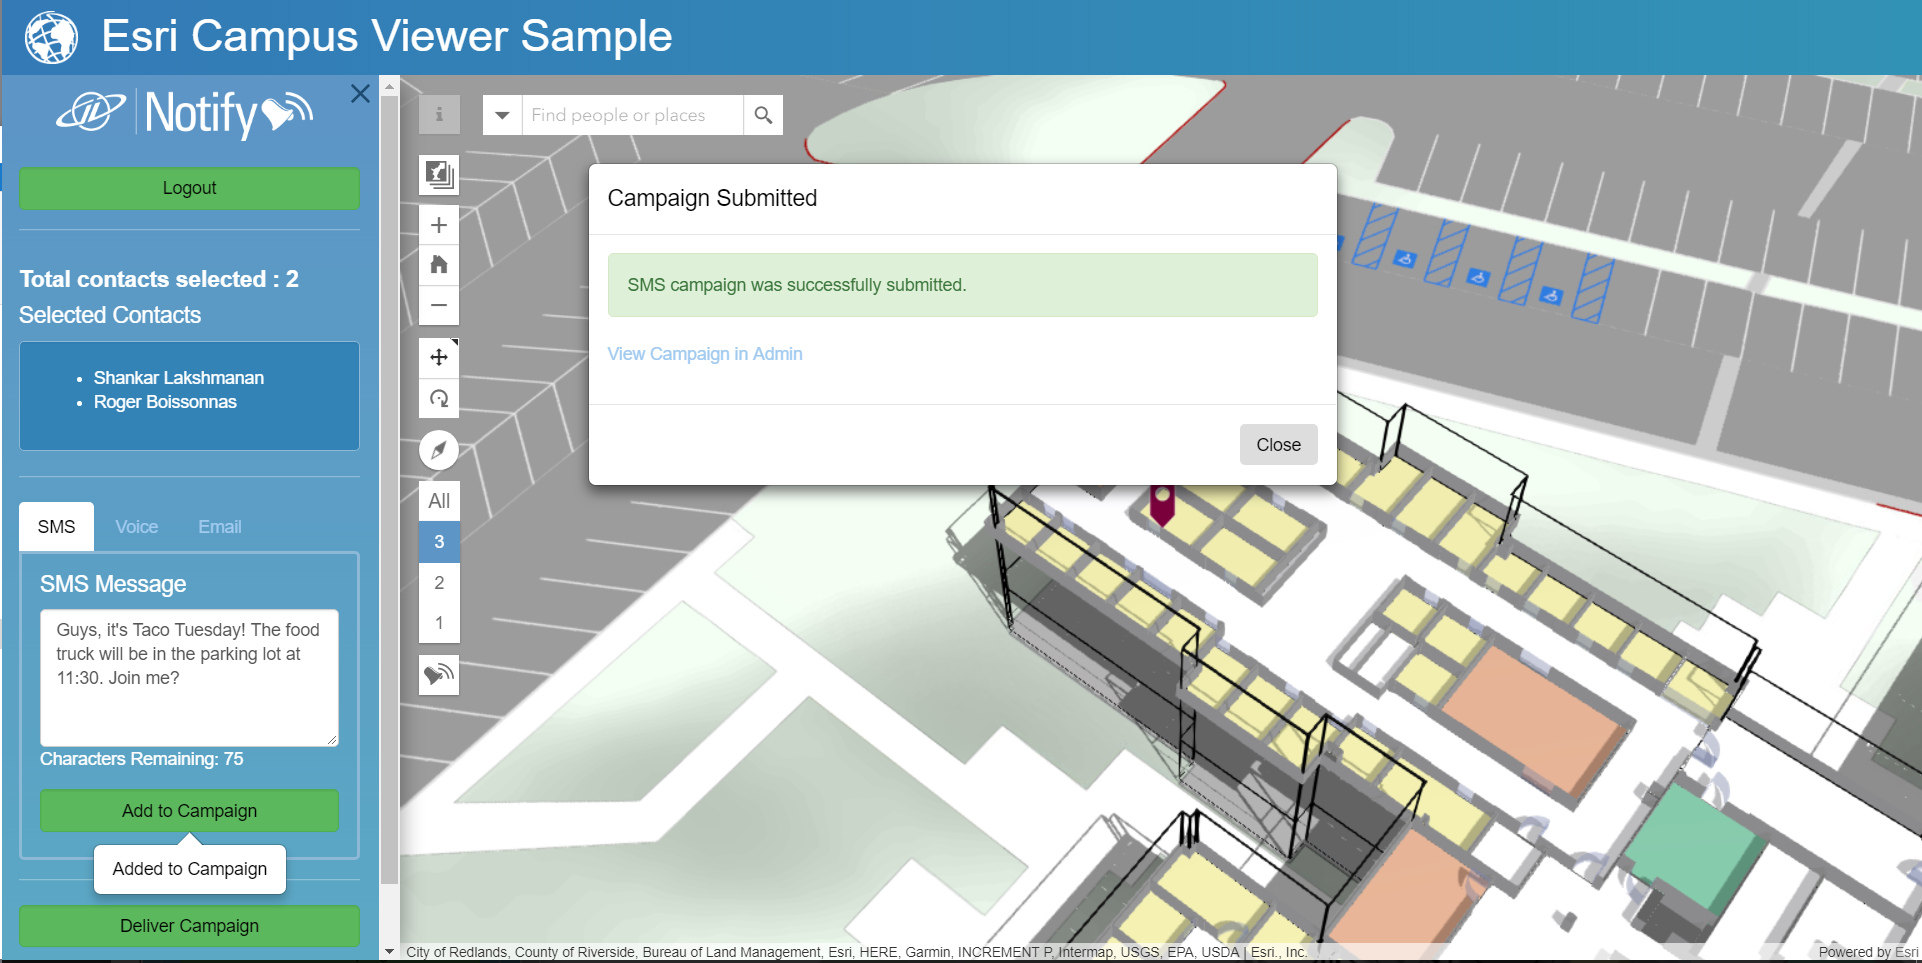The width and height of the screenshot is (1922, 963).
Task: Select floor 2 in floor picker
Action: pos(439,583)
